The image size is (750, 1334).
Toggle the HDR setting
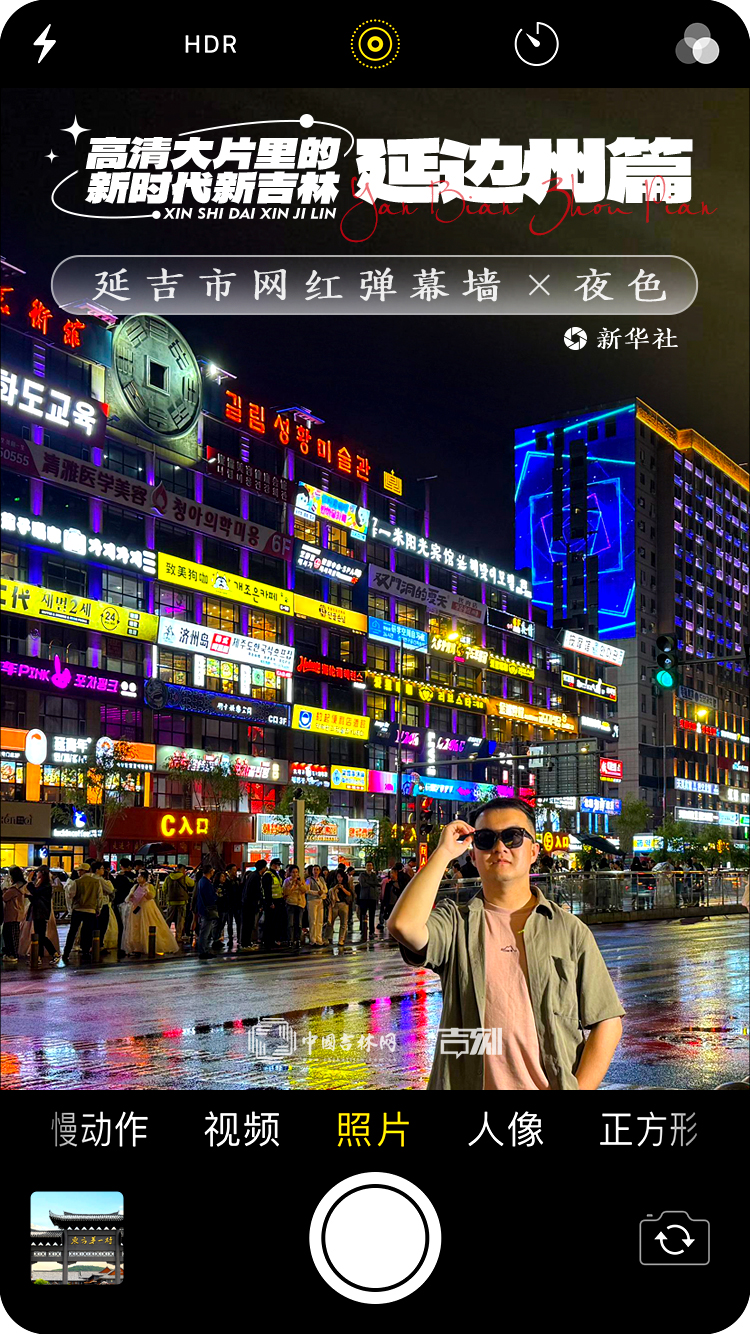pos(210,45)
